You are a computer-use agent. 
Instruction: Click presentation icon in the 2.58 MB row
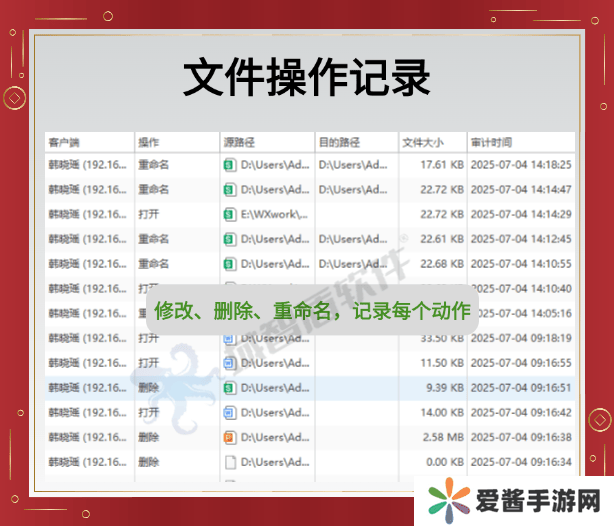tap(229, 437)
